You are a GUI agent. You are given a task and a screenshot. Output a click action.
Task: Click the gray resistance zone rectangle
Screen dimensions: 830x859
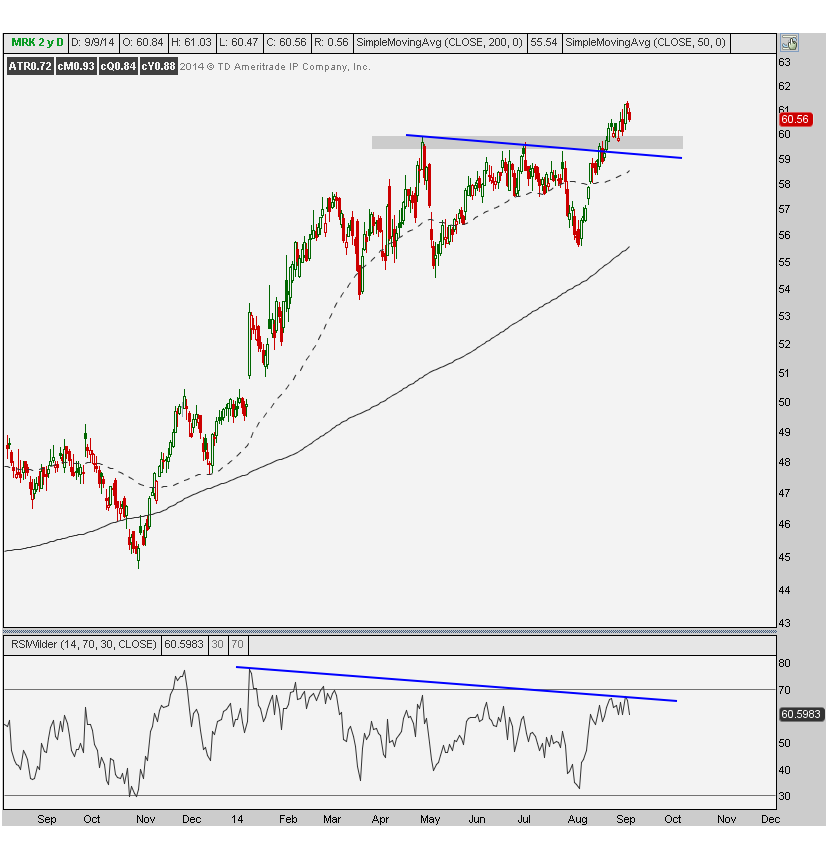(x=528, y=142)
